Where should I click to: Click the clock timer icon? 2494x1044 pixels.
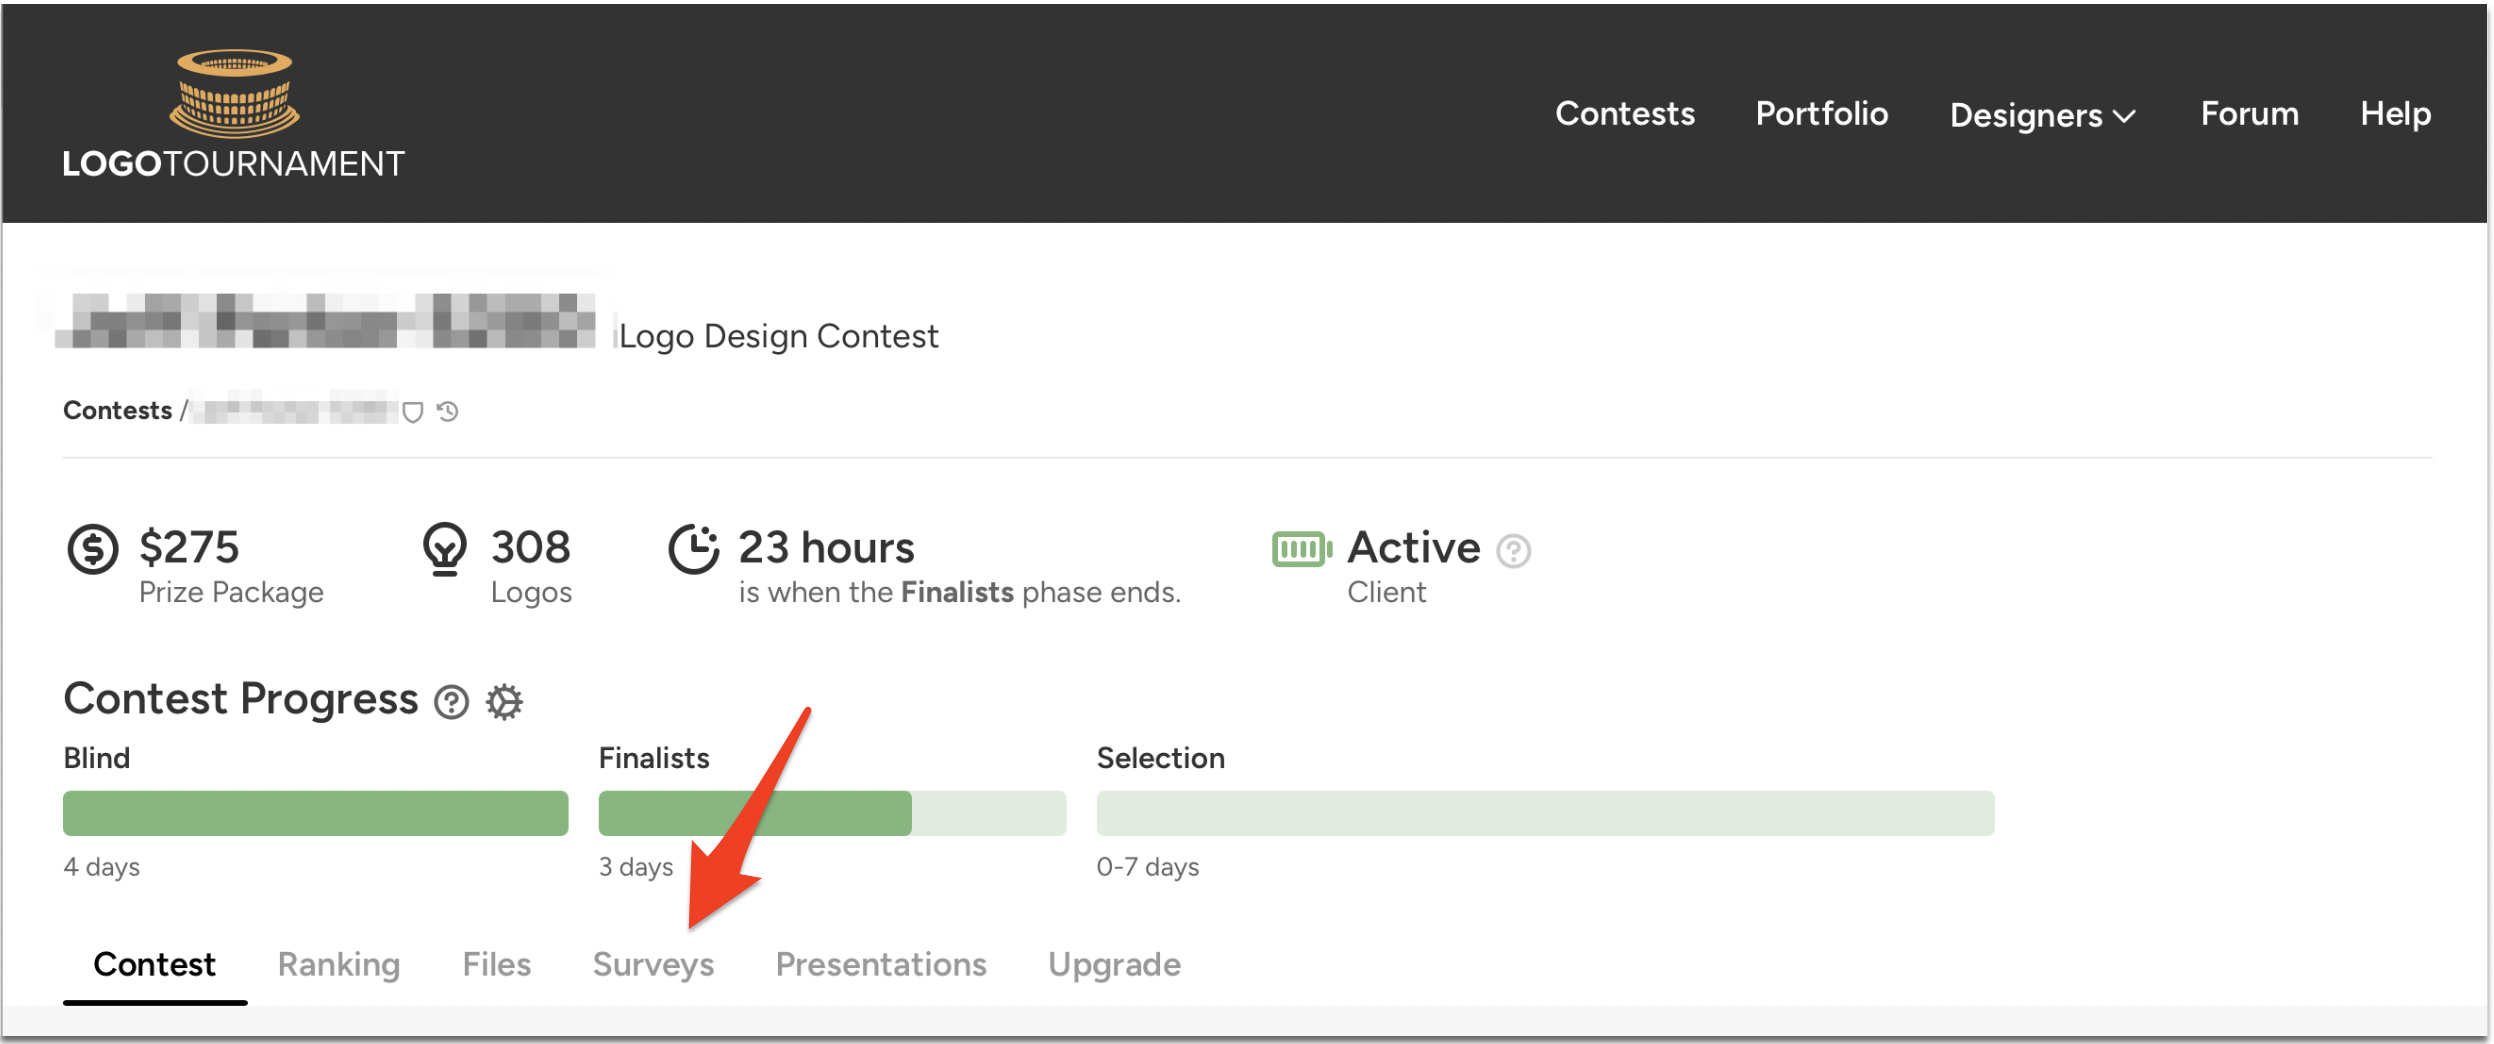[694, 549]
